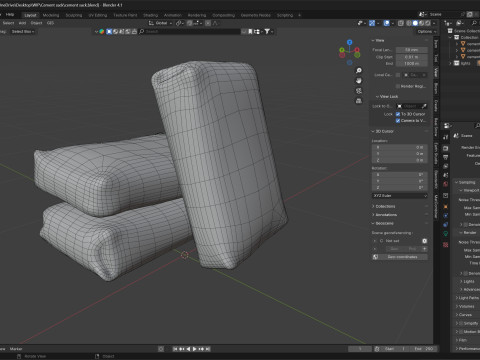The width and height of the screenshot is (480, 360).
Task: Toggle X-ray view icon
Action: (x=401, y=23)
